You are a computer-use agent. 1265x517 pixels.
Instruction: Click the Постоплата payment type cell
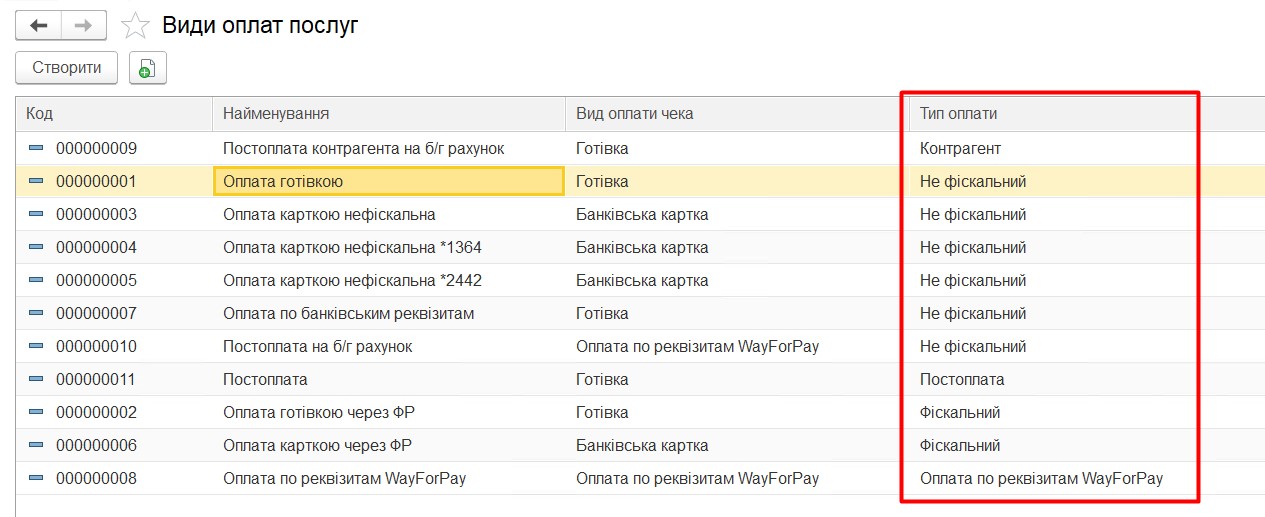coord(962,379)
